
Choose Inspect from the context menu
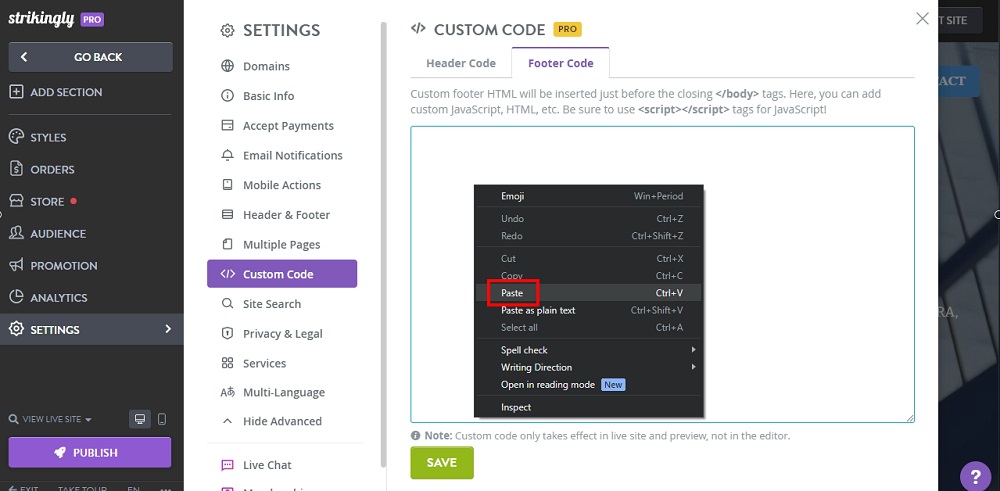point(588,407)
